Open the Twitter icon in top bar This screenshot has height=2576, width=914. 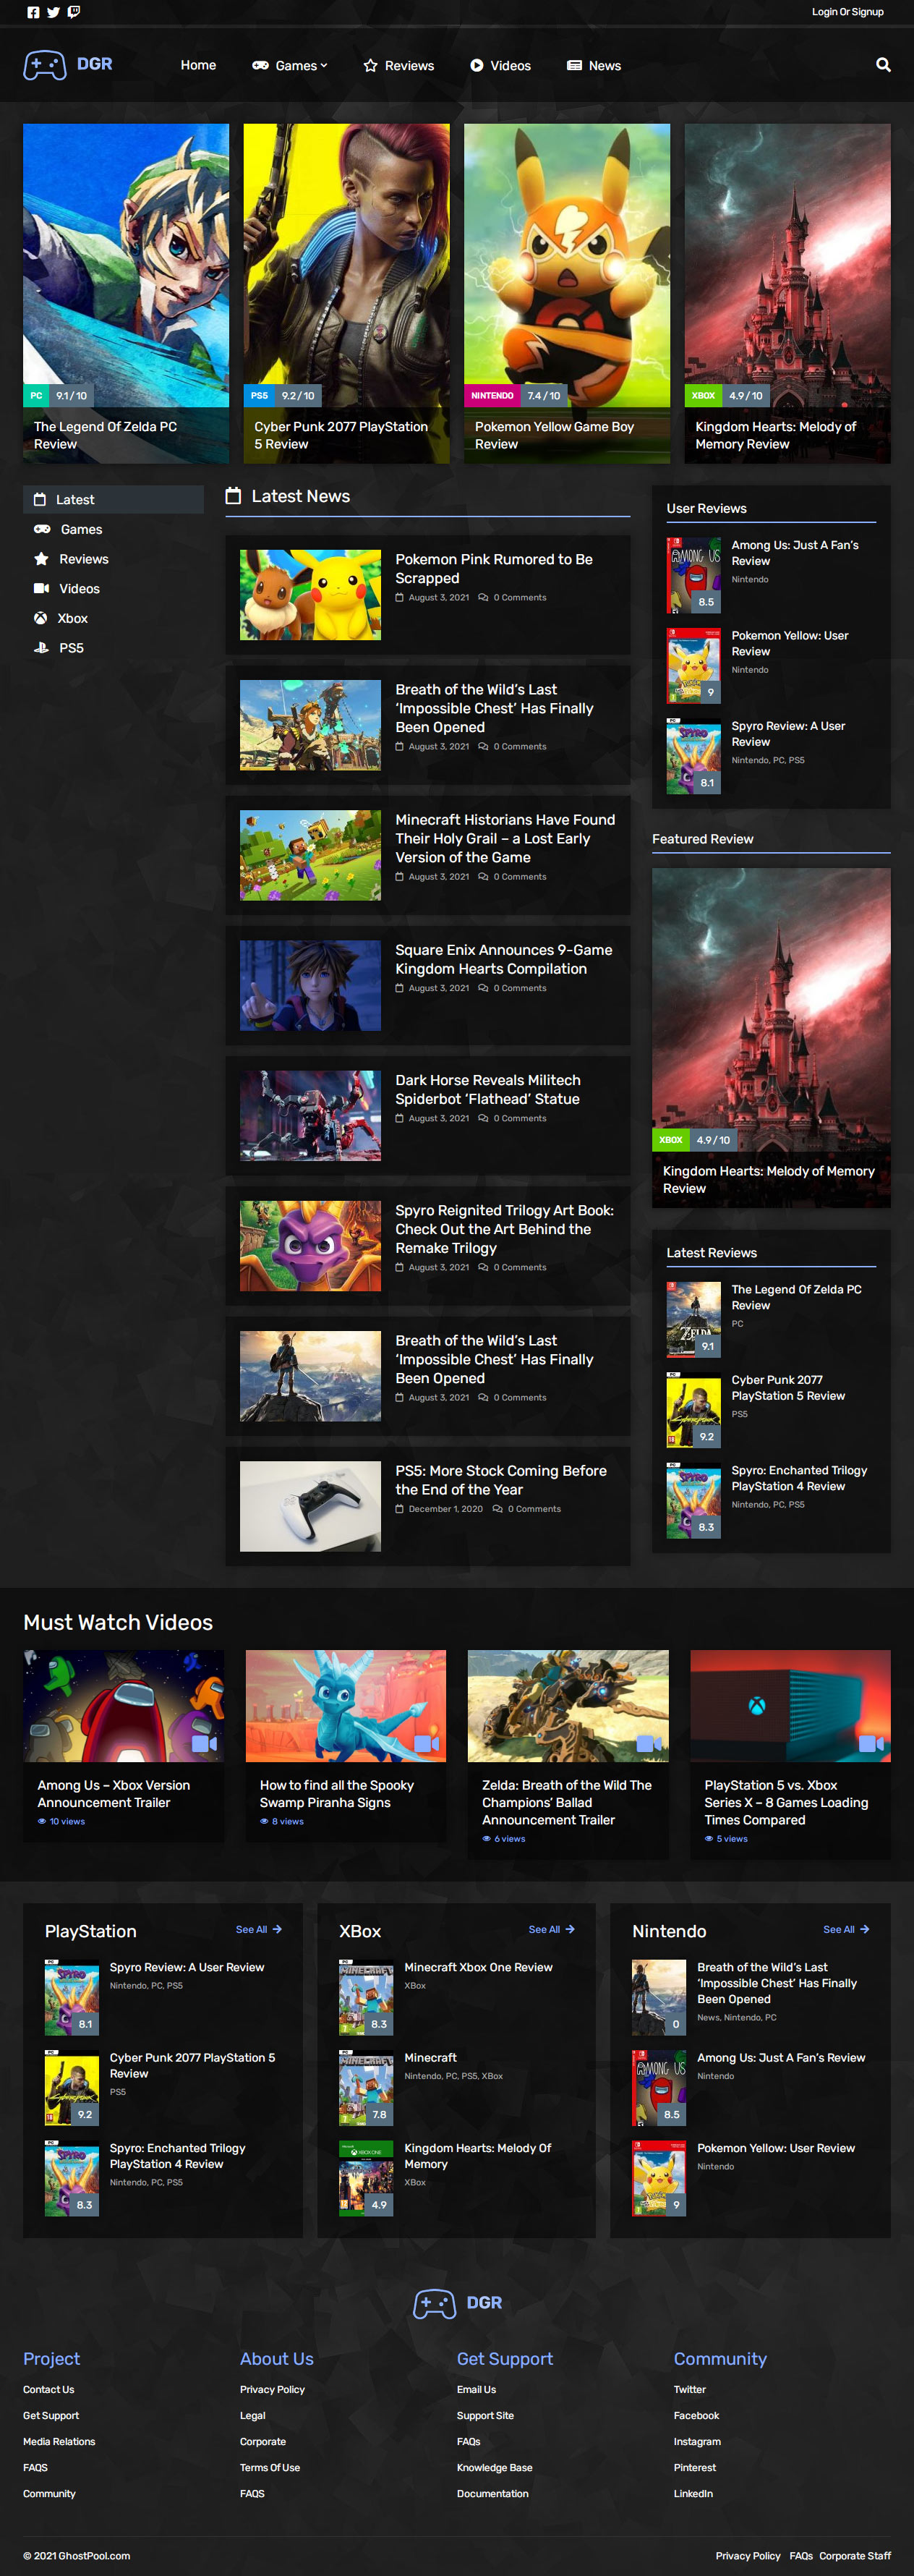click(x=54, y=13)
